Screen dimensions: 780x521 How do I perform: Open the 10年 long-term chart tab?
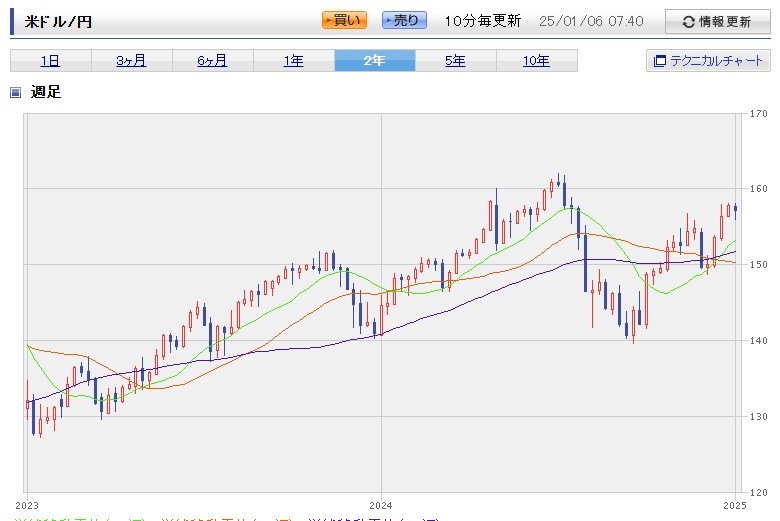coord(536,61)
